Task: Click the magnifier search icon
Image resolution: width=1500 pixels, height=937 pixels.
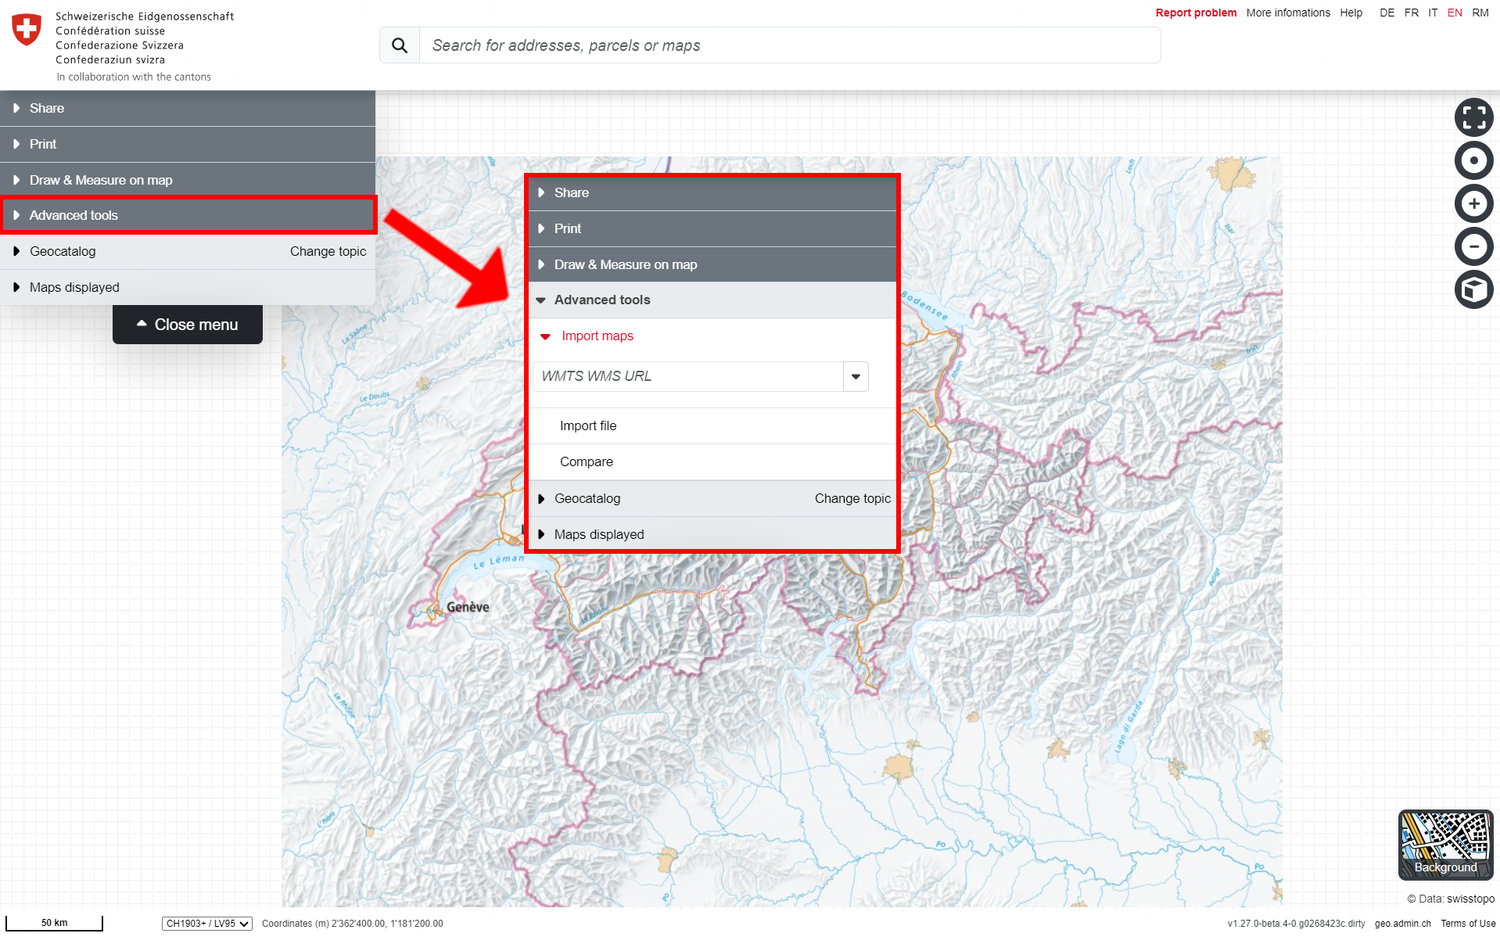Action: coord(400,46)
